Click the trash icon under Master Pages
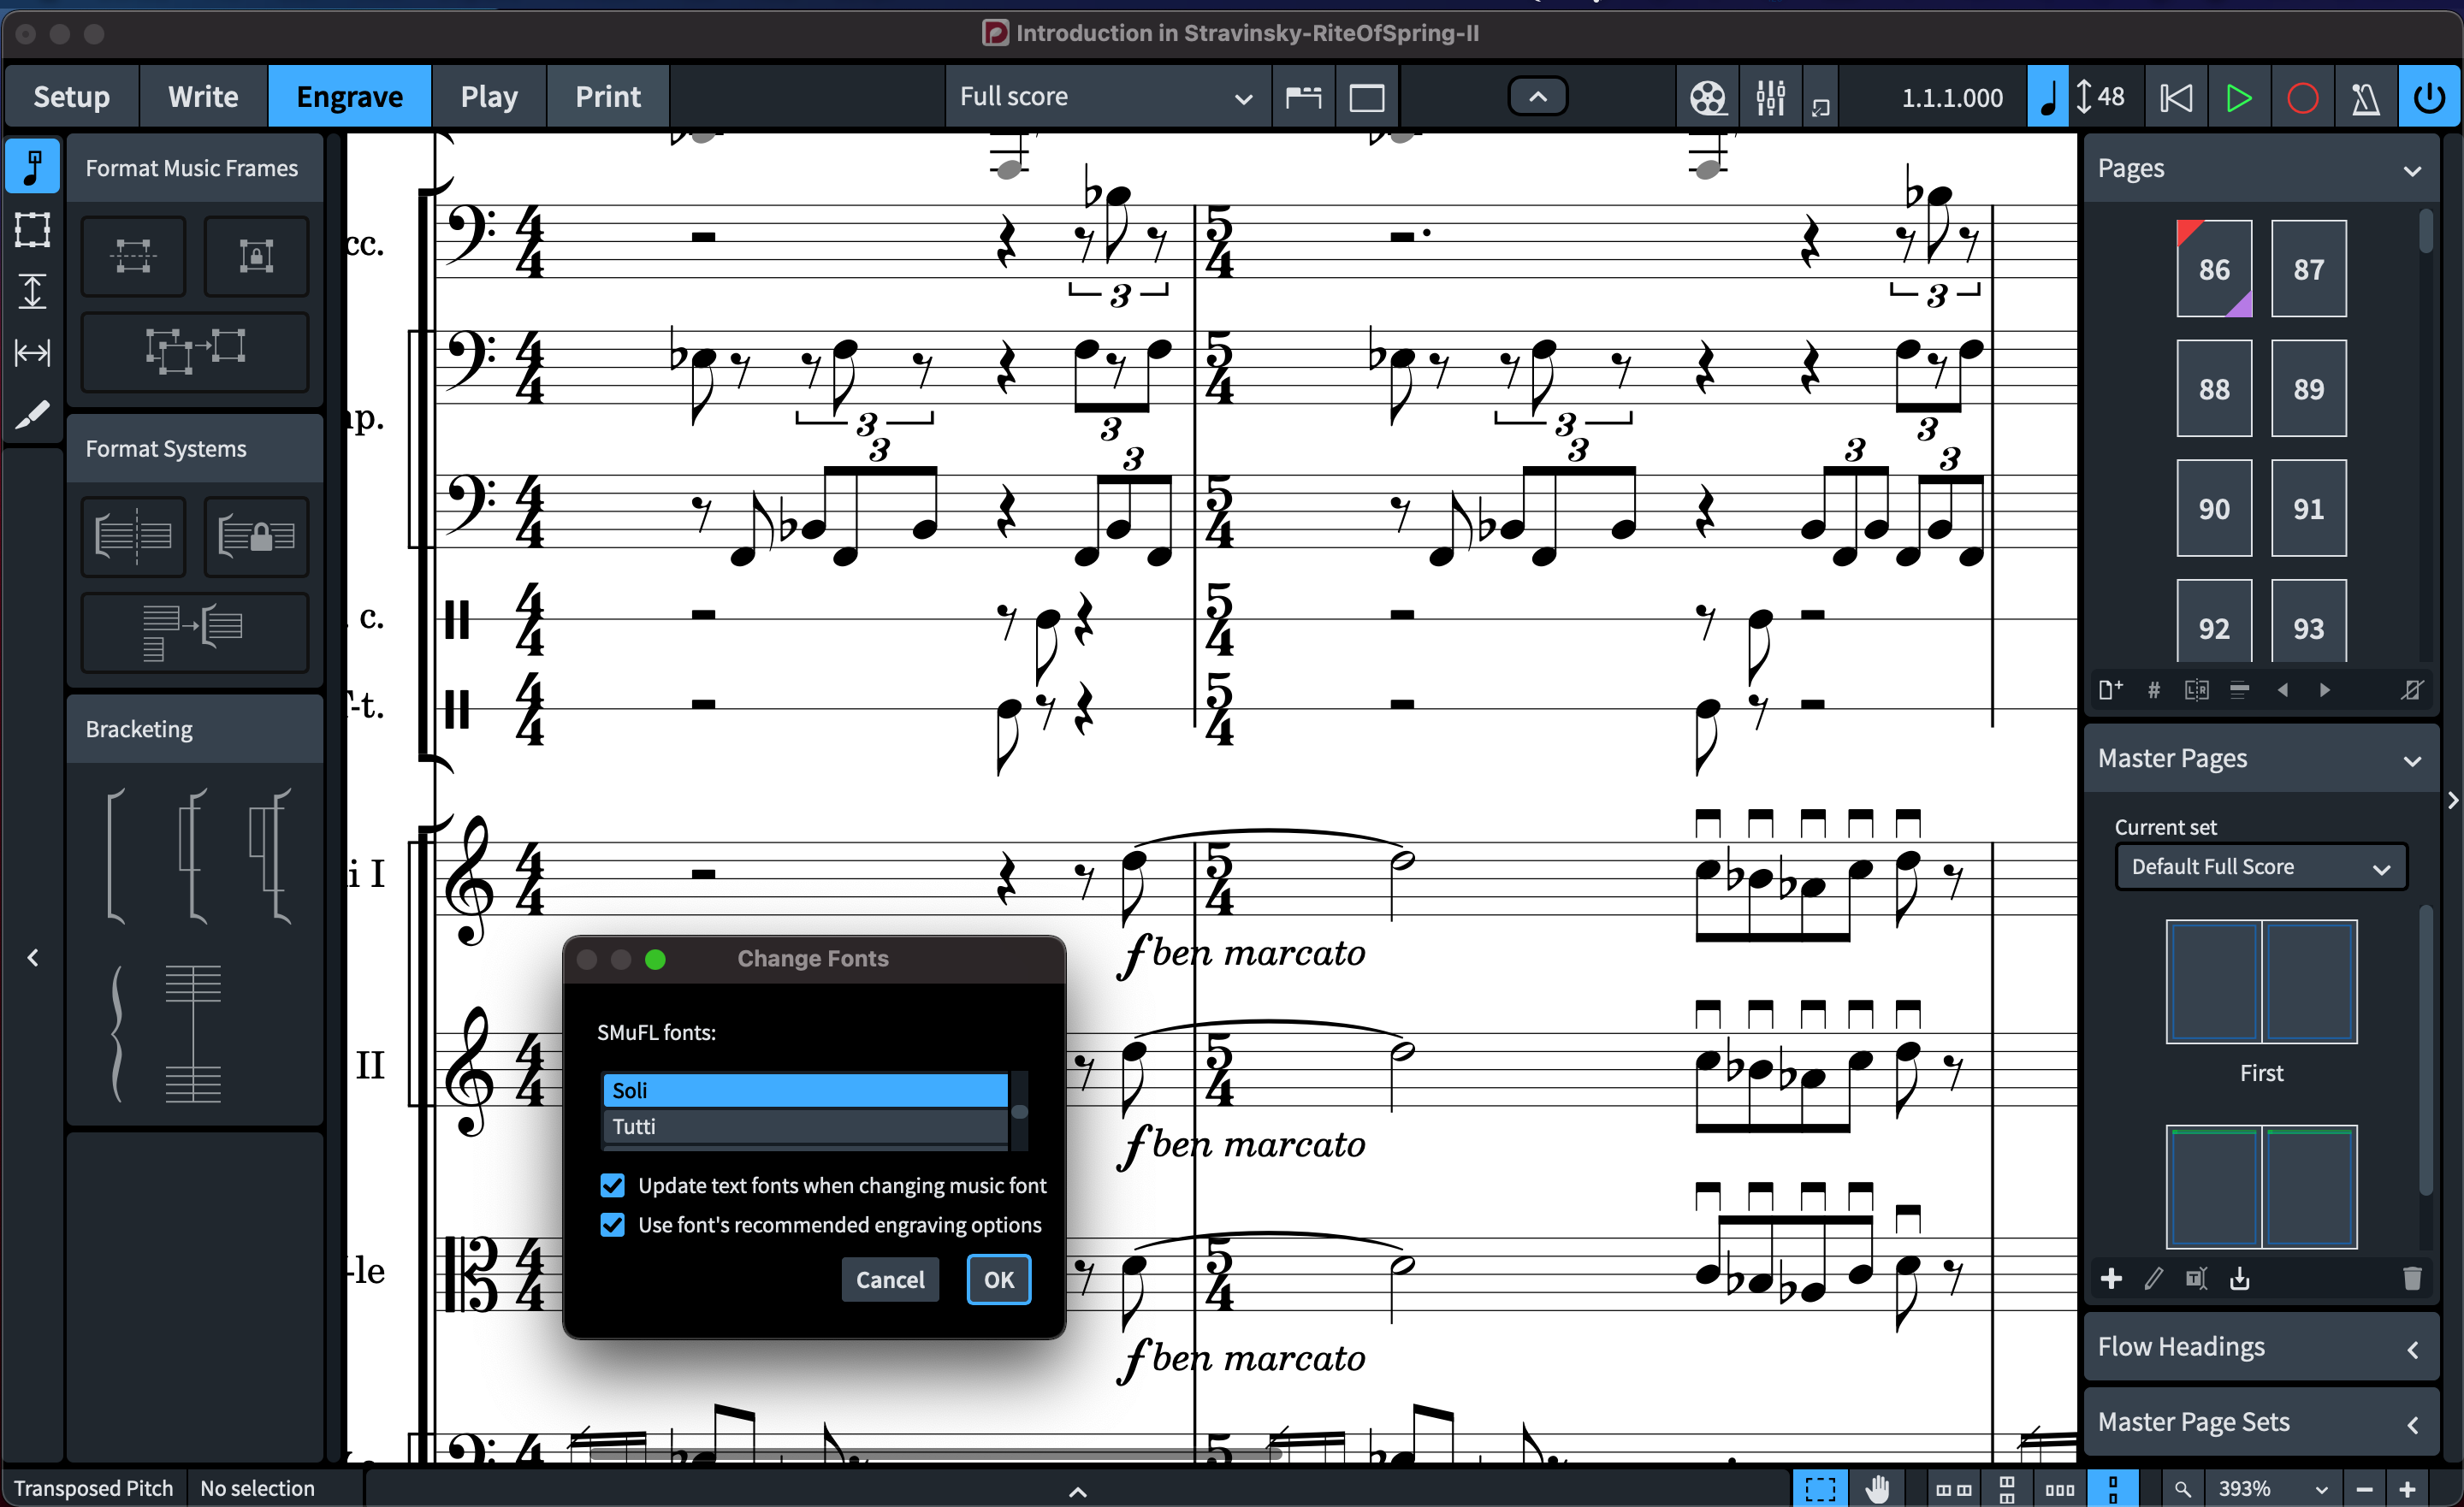This screenshot has height=1507, width=2464. point(2412,1278)
